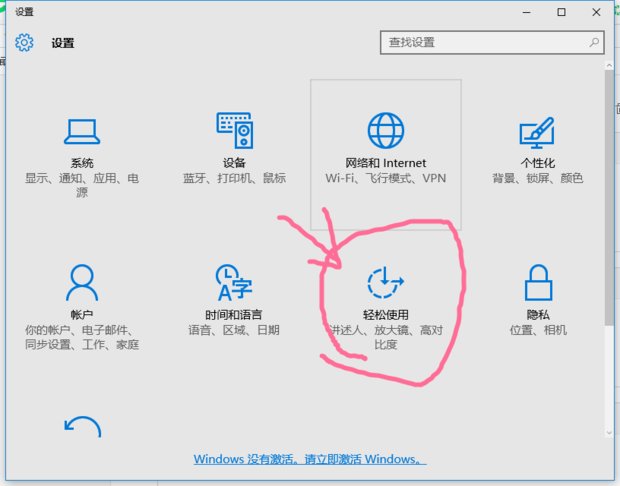This screenshot has height=486, width=620.
Task: Open the 网络和 Internet globe icon
Action: coord(386,130)
